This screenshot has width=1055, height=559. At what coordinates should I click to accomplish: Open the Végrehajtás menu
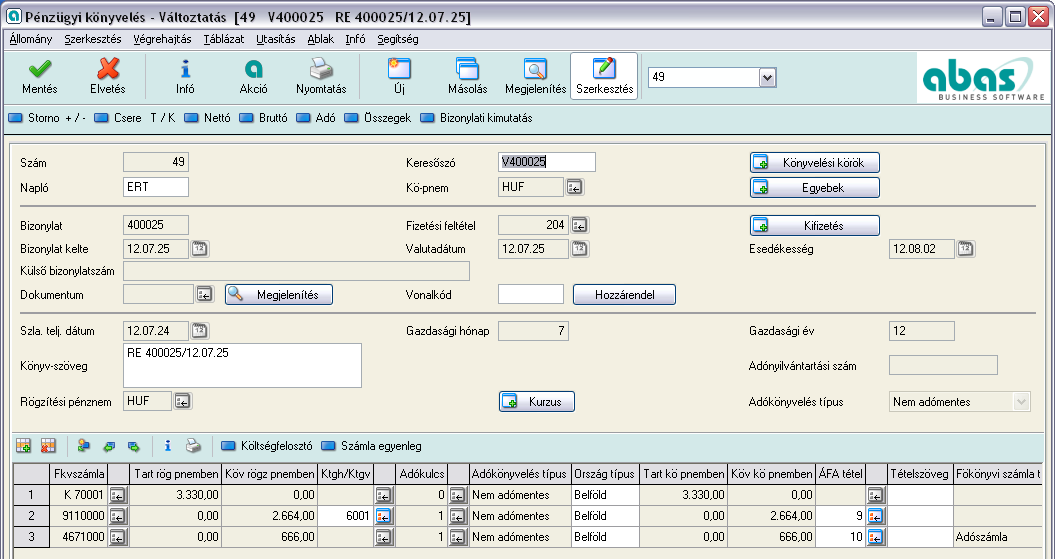coord(162,39)
